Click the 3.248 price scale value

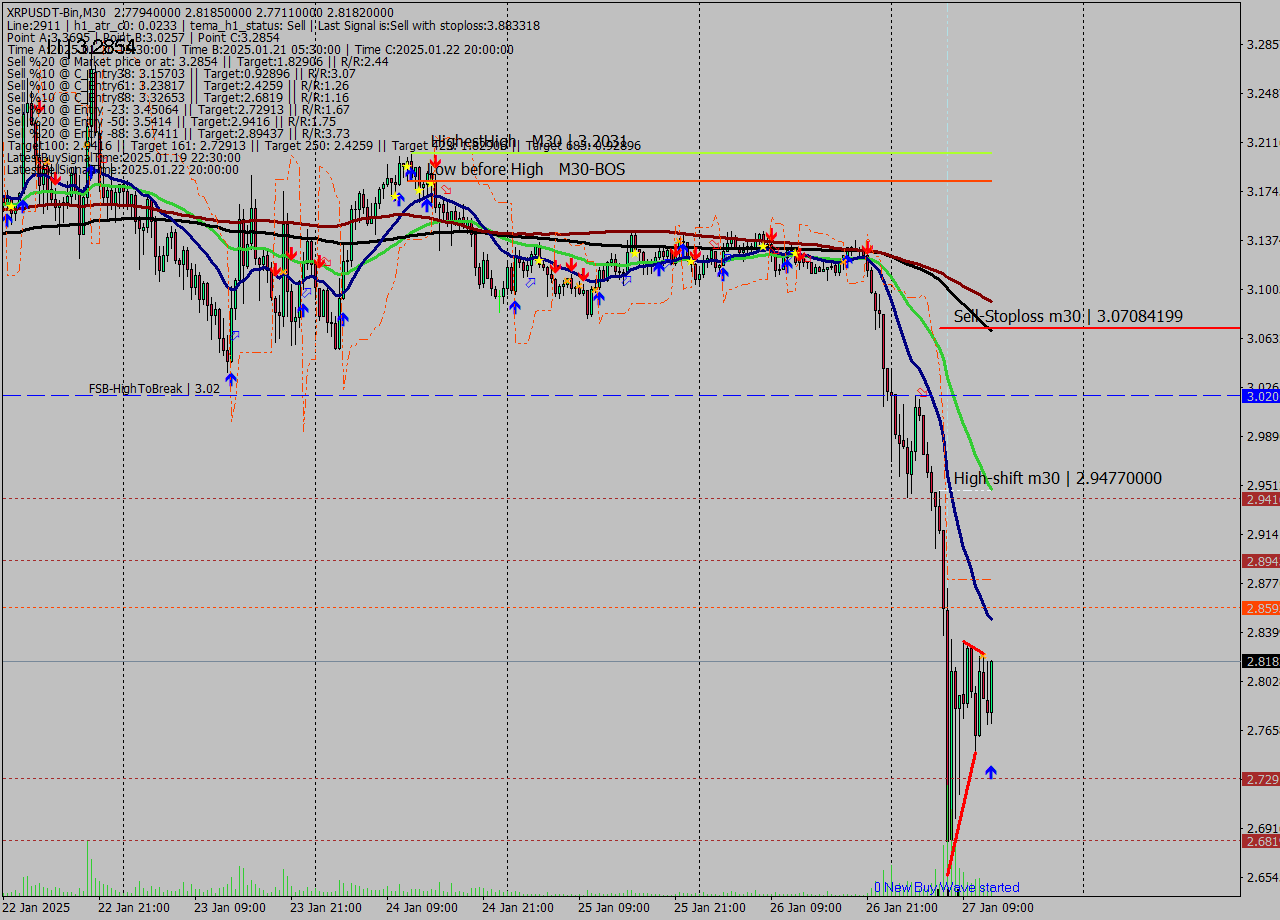(x=1263, y=93)
